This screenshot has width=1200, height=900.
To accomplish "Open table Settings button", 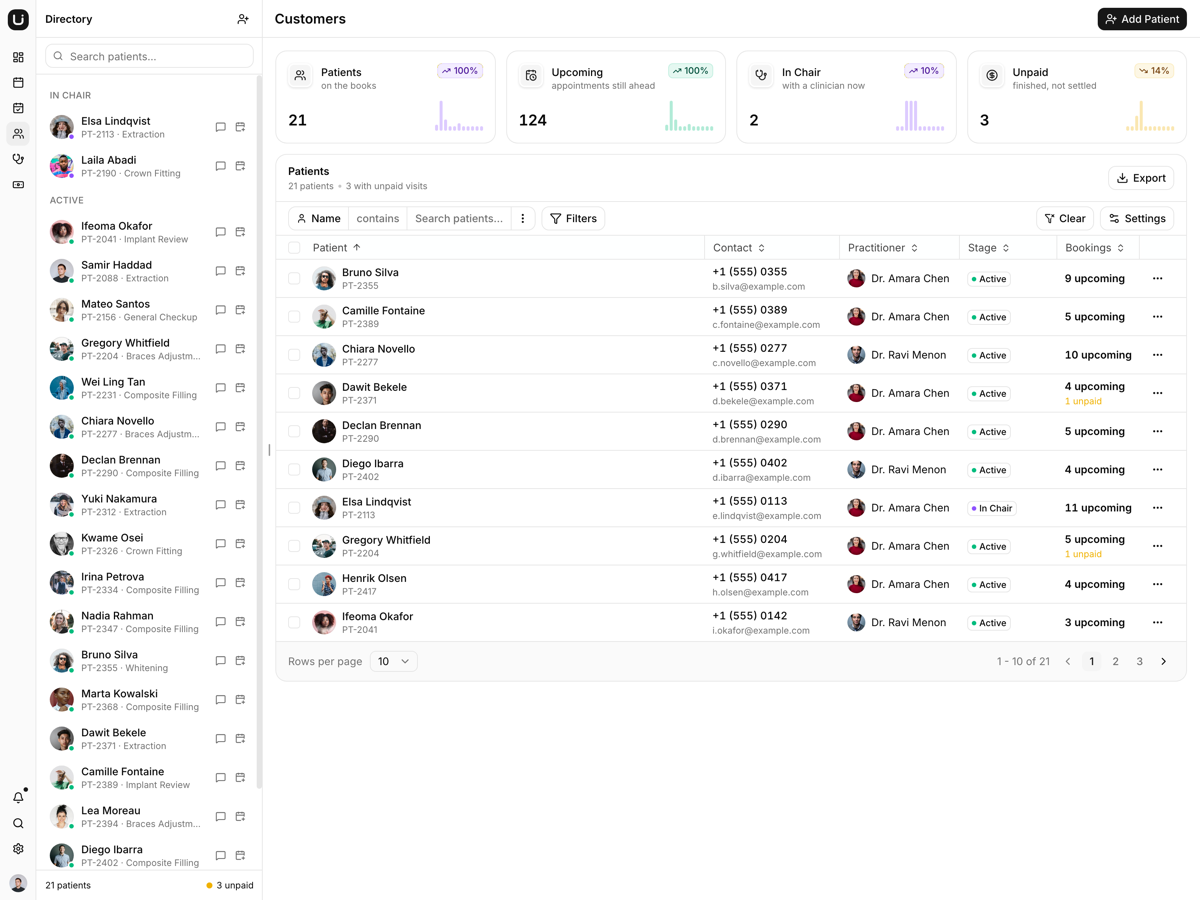I will coord(1137,218).
